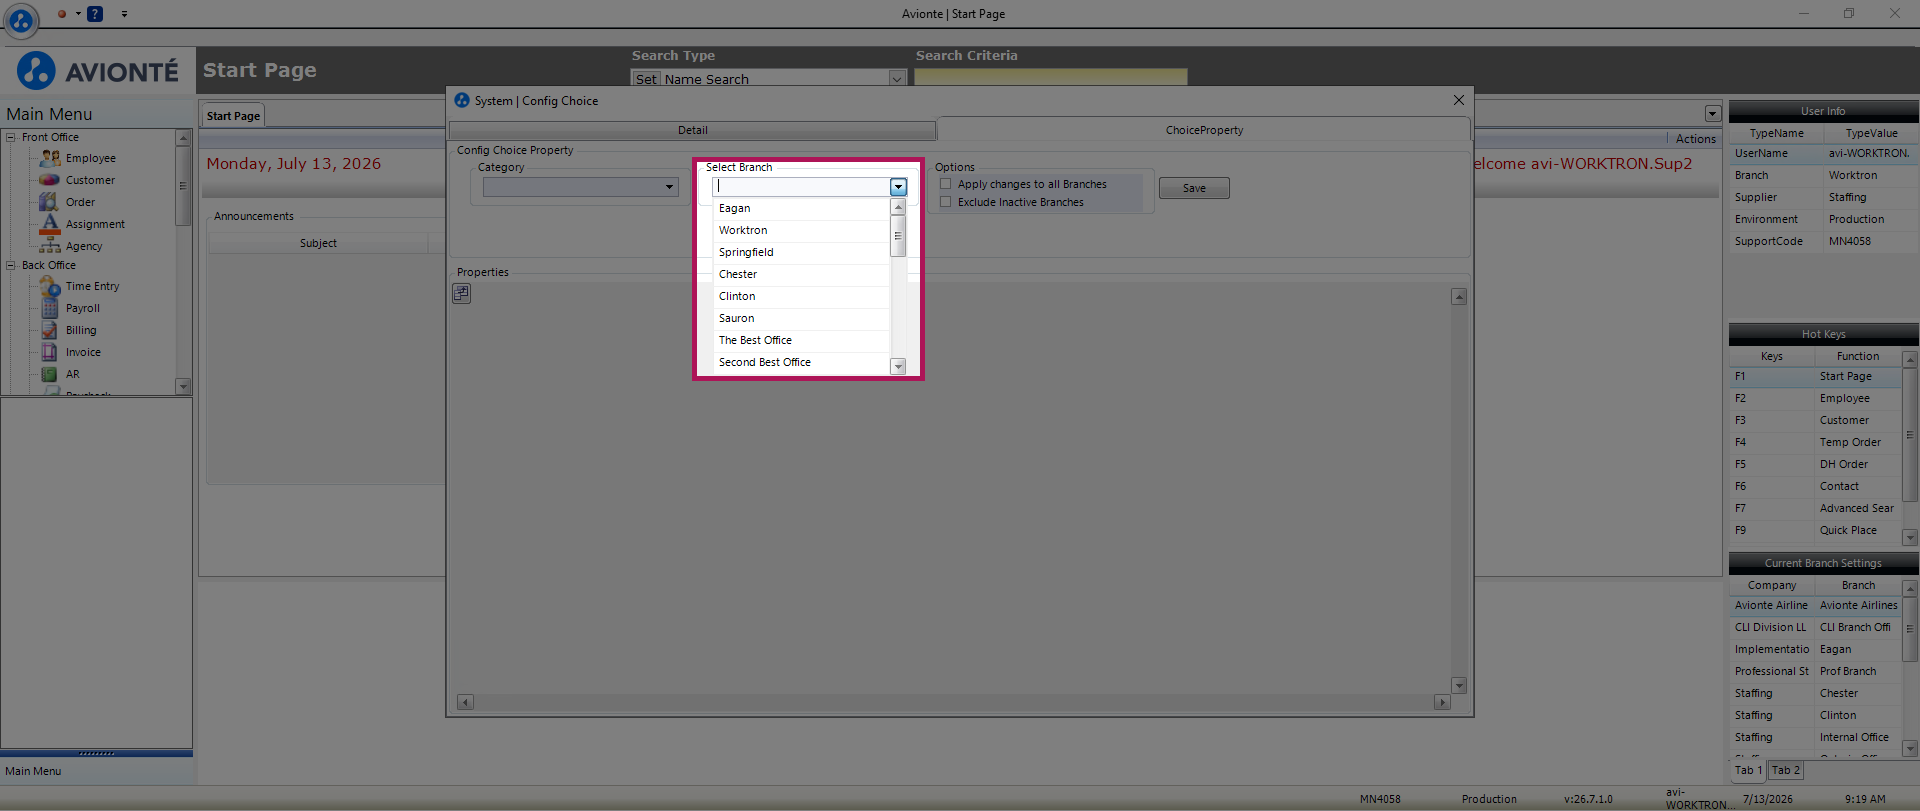Click the Properties grid layout icon
This screenshot has height=811, width=1920.
click(461, 293)
